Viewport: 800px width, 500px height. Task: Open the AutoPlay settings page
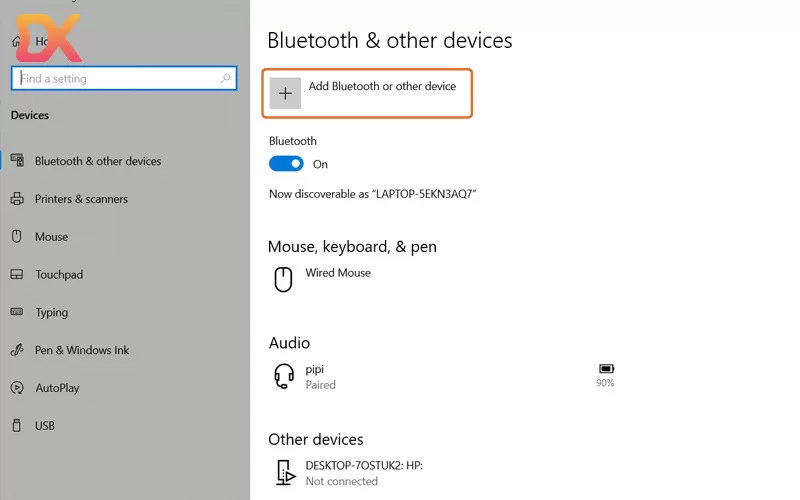click(57, 388)
